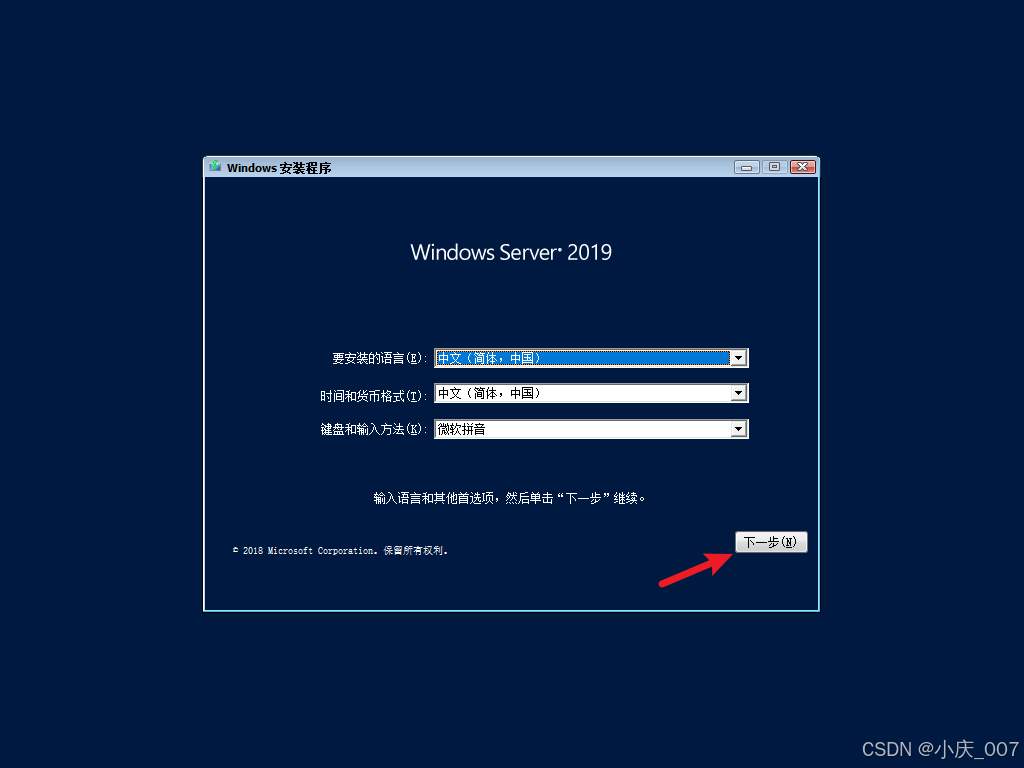The height and width of the screenshot is (768, 1024).
Task: Click the red arrow annotation
Action: [x=696, y=569]
